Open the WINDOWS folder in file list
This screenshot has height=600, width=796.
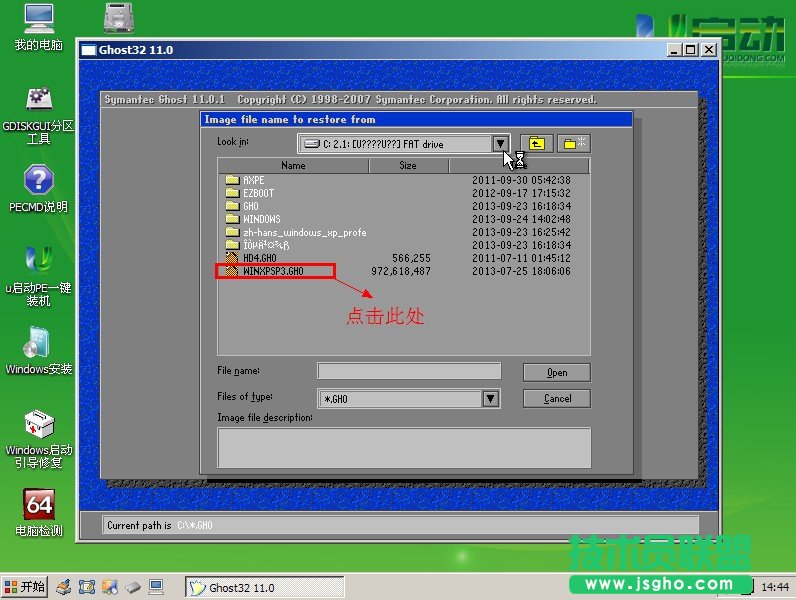coord(261,219)
